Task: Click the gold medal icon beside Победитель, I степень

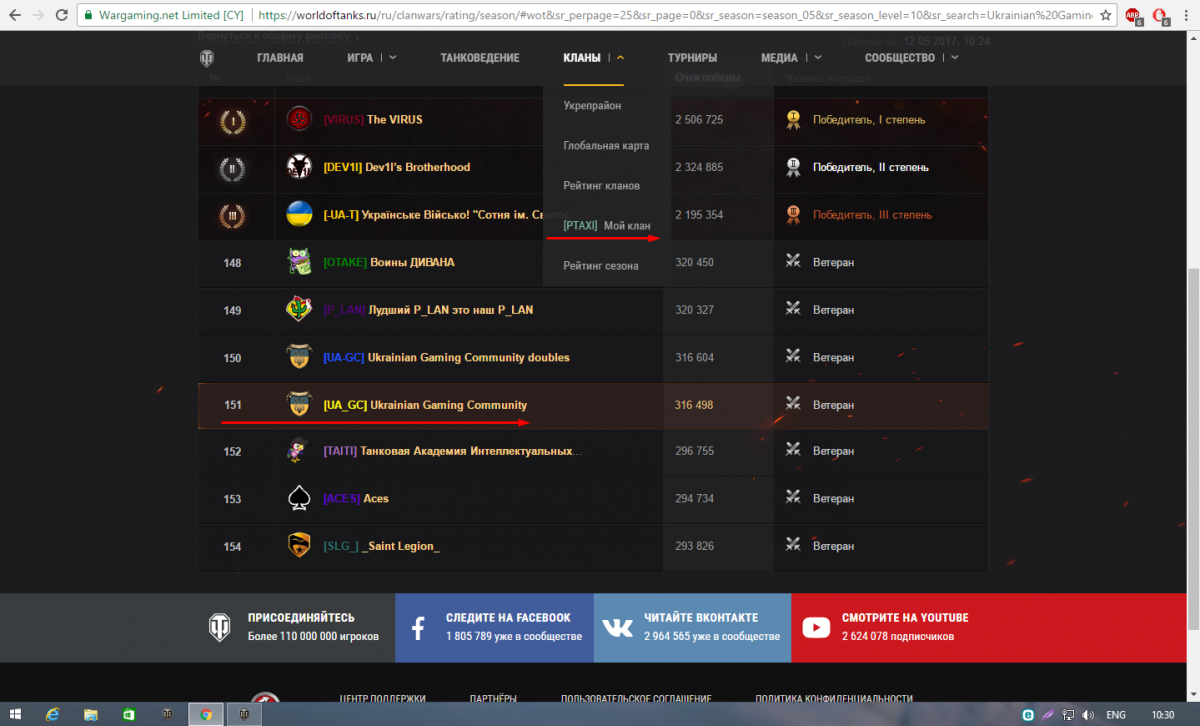Action: click(793, 120)
